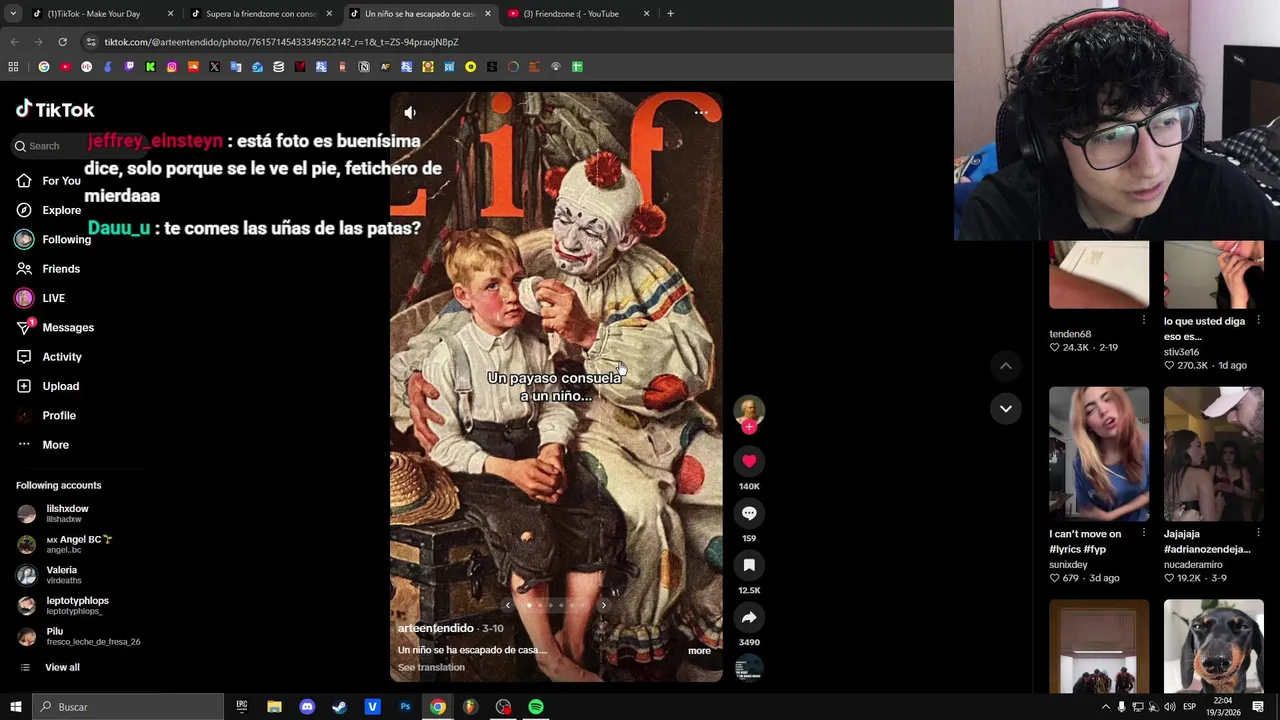The height and width of the screenshot is (720, 1280).
Task: Open options for the tenden68 video
Action: tap(1144, 320)
